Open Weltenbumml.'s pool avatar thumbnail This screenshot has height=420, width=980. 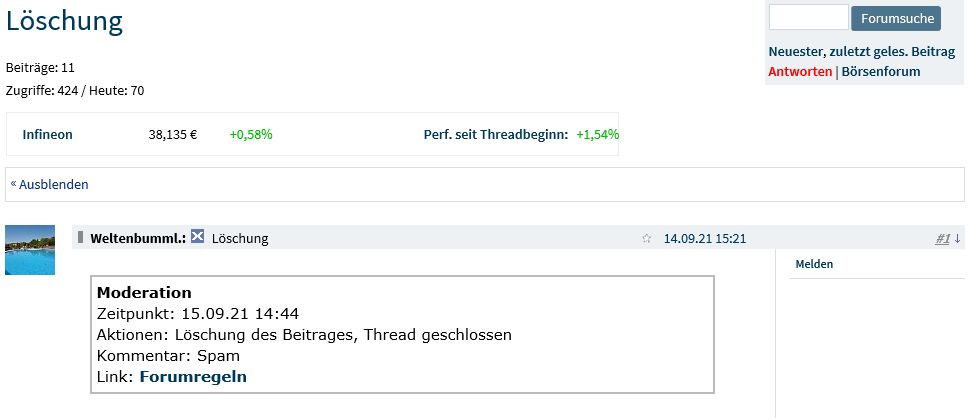pyautogui.click(x=30, y=250)
